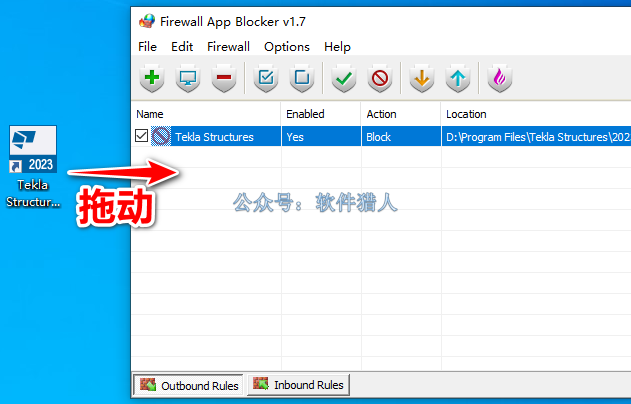The width and height of the screenshot is (631, 404).
Task: Click the cyan Move Up arrow icon
Action: coord(458,78)
